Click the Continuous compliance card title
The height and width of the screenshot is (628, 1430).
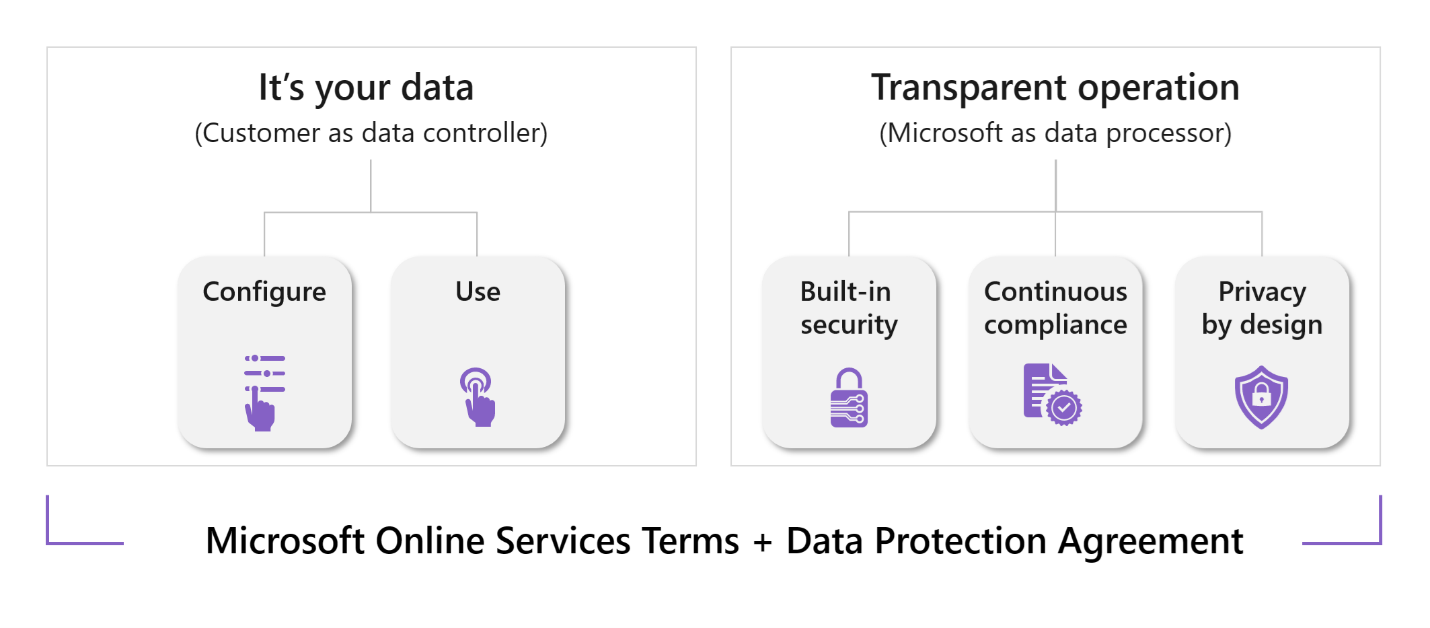[1055, 308]
